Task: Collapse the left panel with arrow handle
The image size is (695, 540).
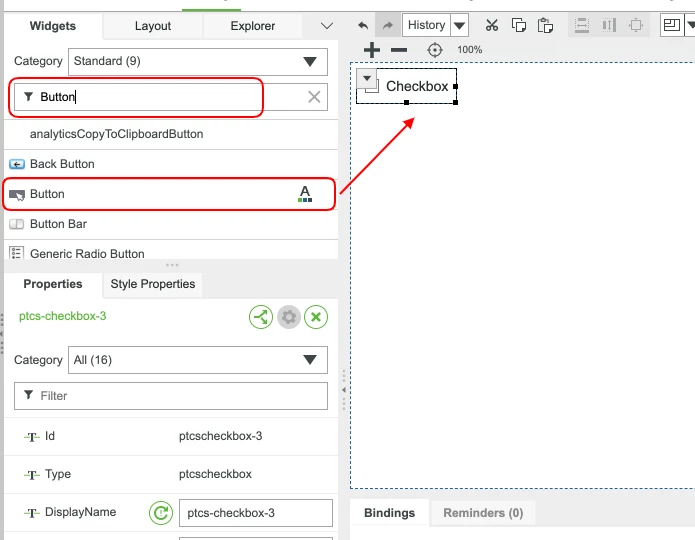Action: (x=344, y=390)
